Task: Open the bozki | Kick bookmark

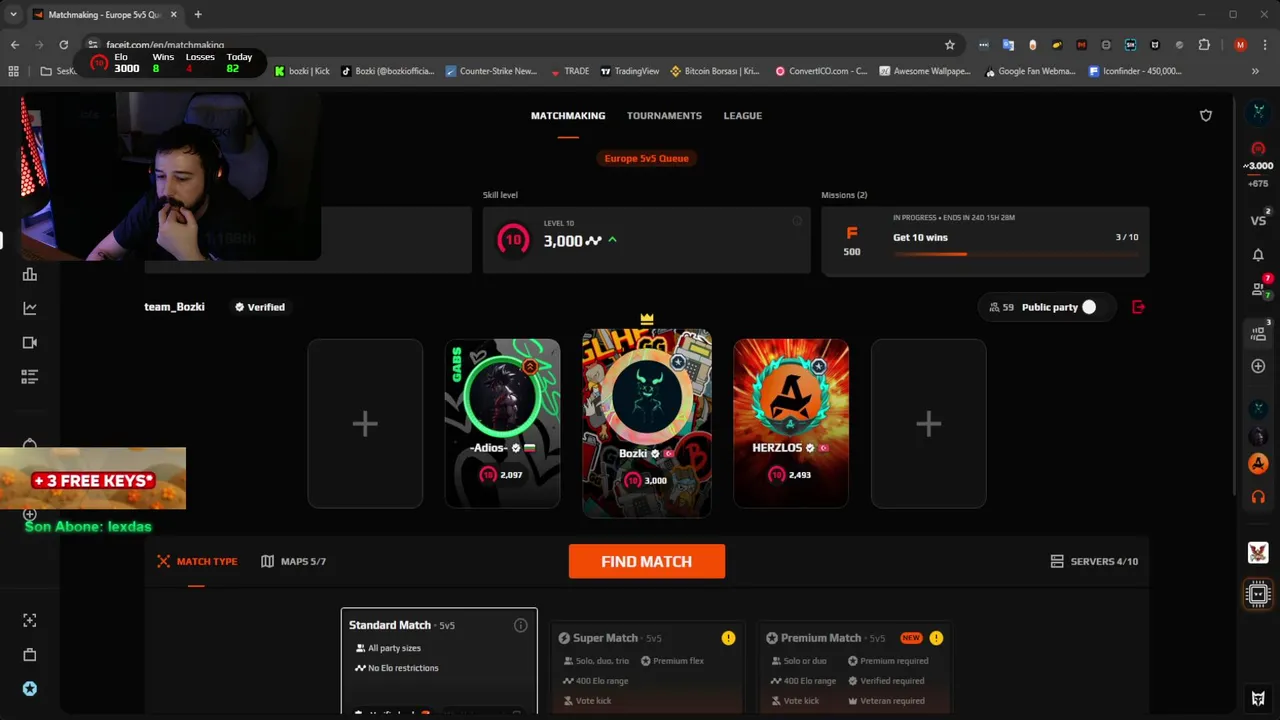Action: tap(301, 71)
